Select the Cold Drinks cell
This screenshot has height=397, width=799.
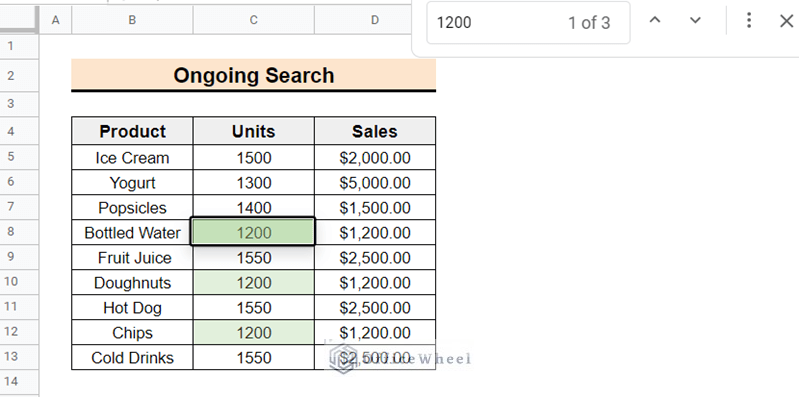[x=132, y=357]
